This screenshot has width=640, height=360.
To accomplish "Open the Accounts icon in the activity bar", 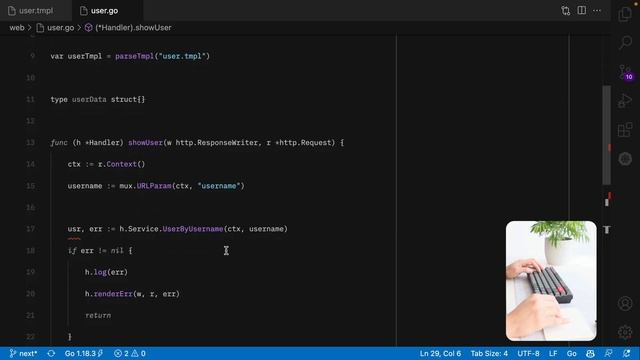I will pos(625,304).
